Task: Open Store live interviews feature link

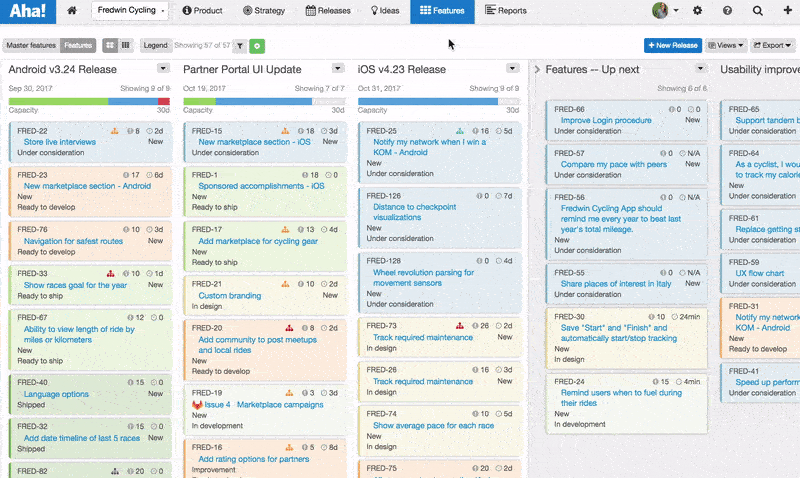Action: (60, 142)
